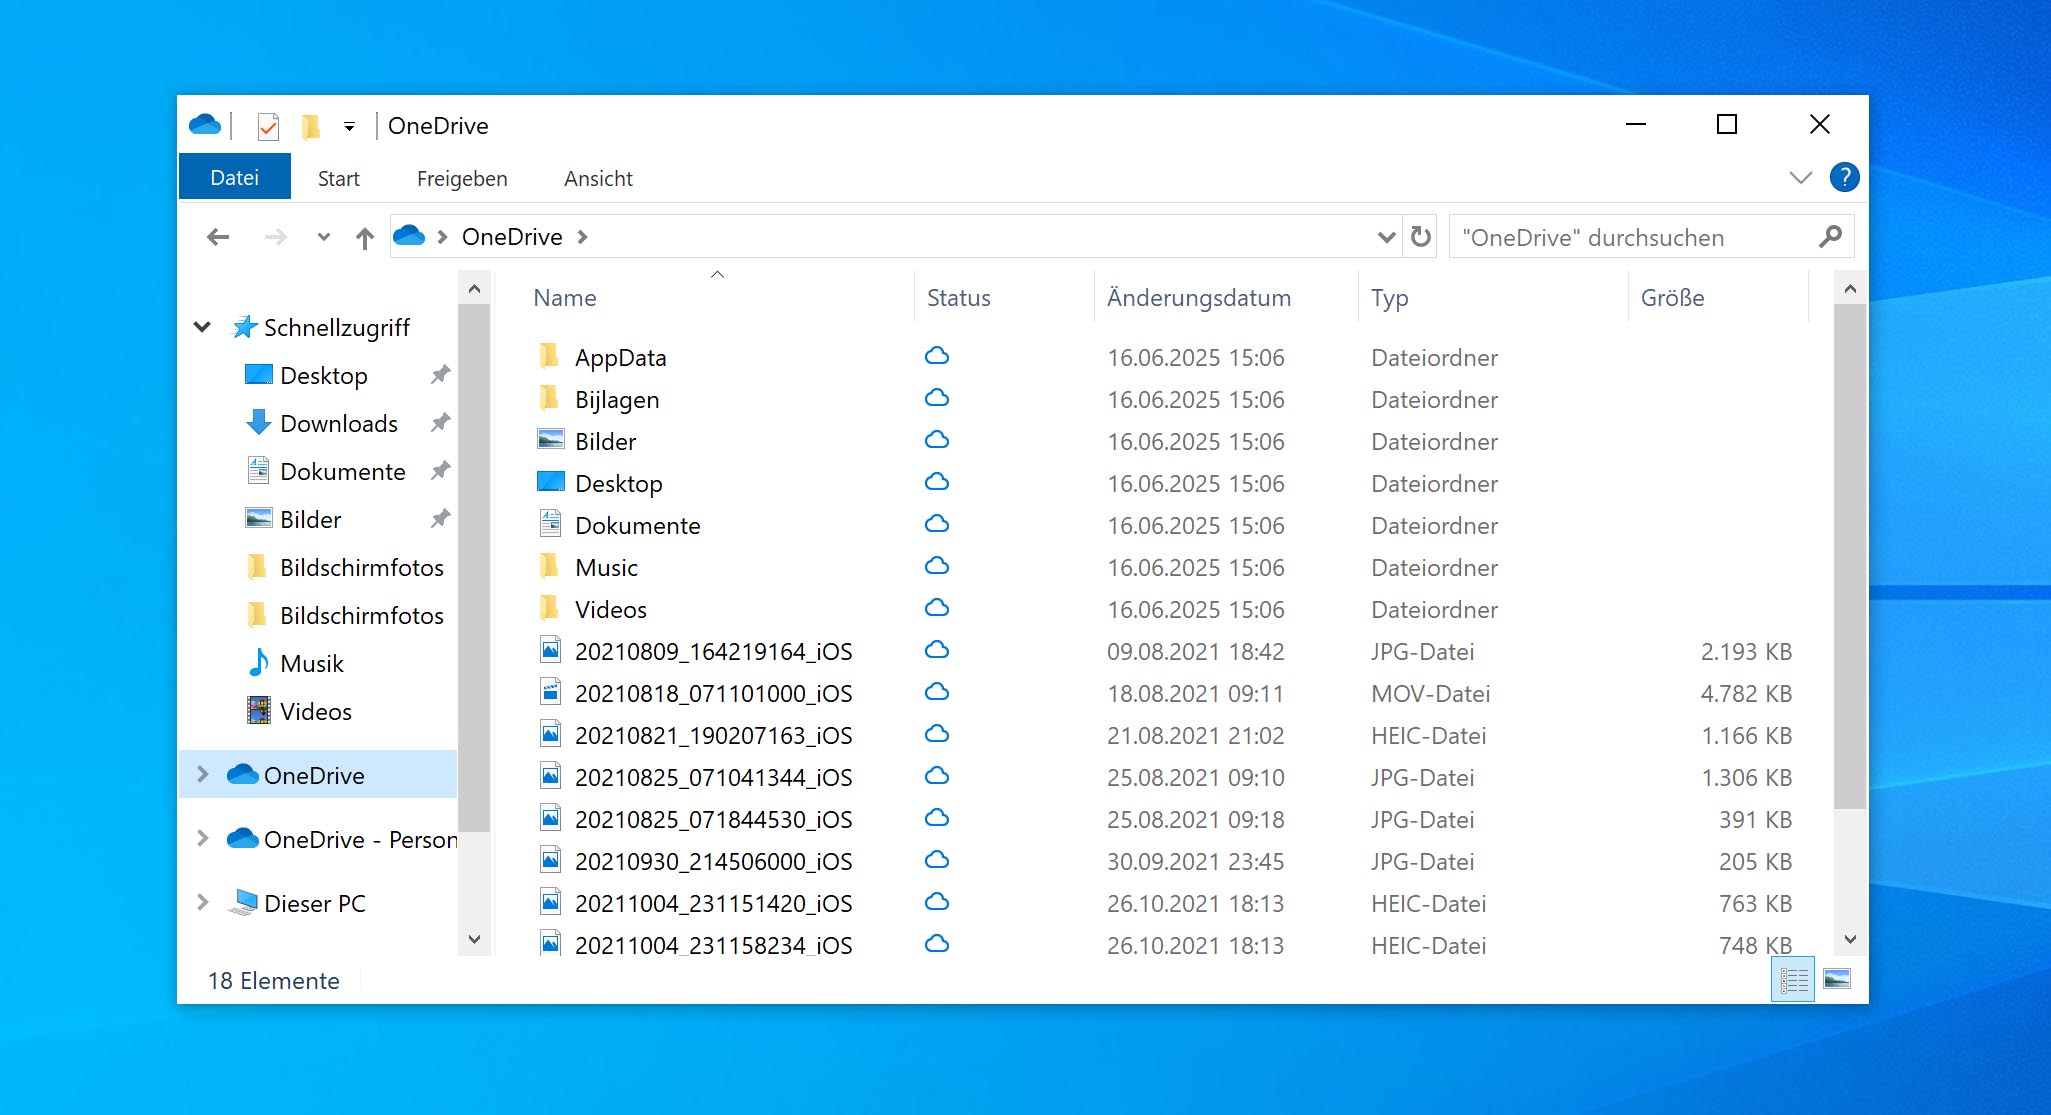The height and width of the screenshot is (1115, 2051).
Task: Click the New folder icon in quick access toolbar
Action: pyautogui.click(x=311, y=126)
